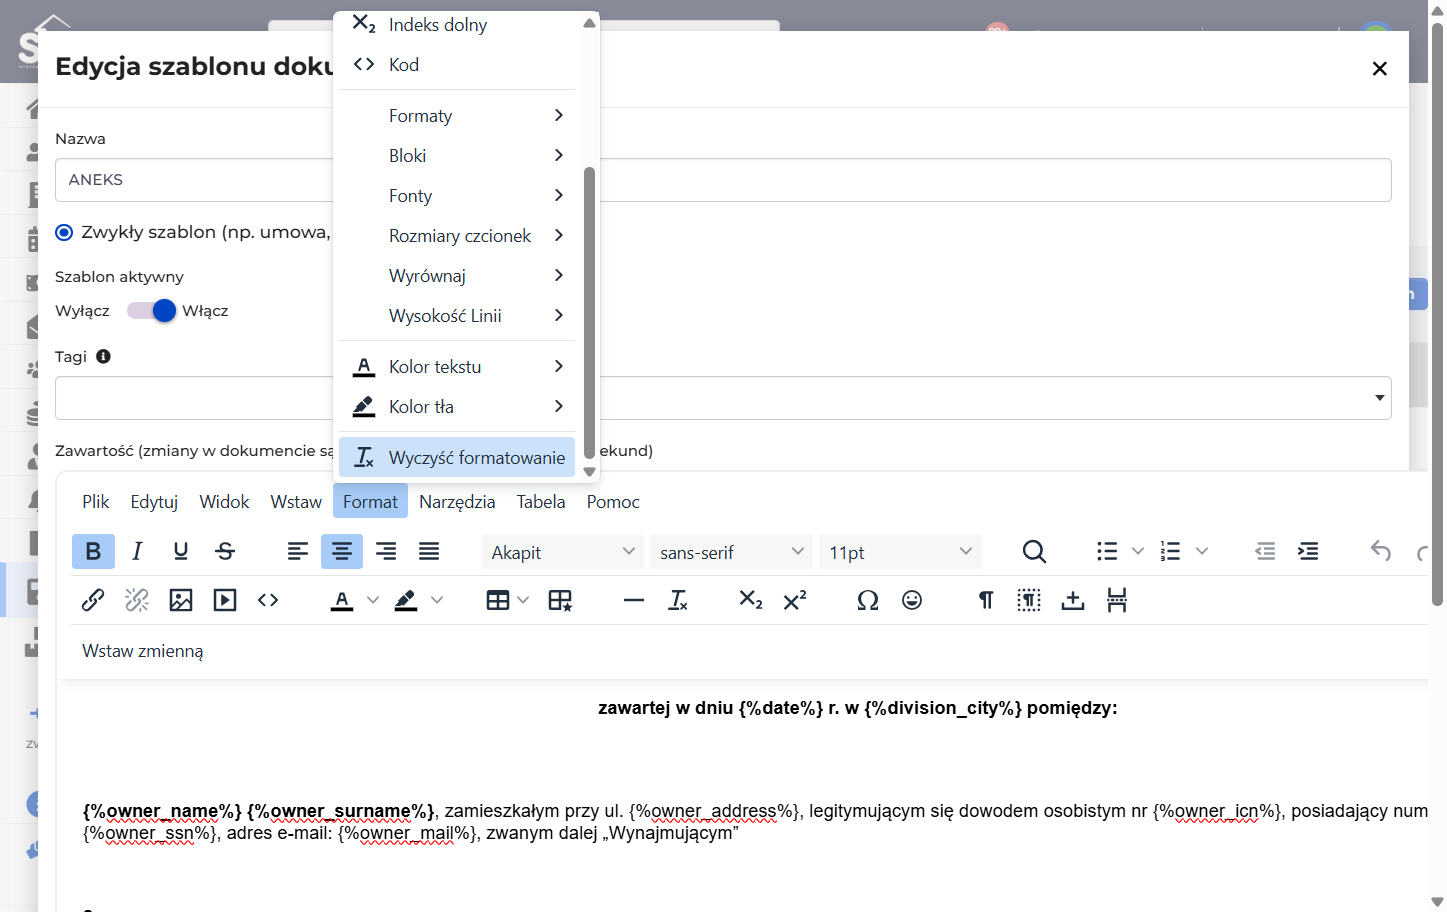Undo last change arrow
The image size is (1447, 912).
(1381, 551)
